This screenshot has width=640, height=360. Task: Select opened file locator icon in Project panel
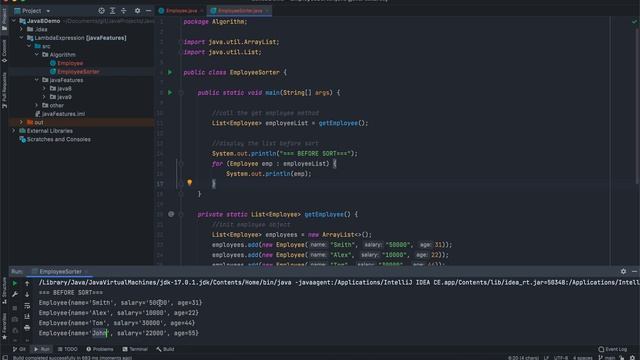tap(101, 11)
